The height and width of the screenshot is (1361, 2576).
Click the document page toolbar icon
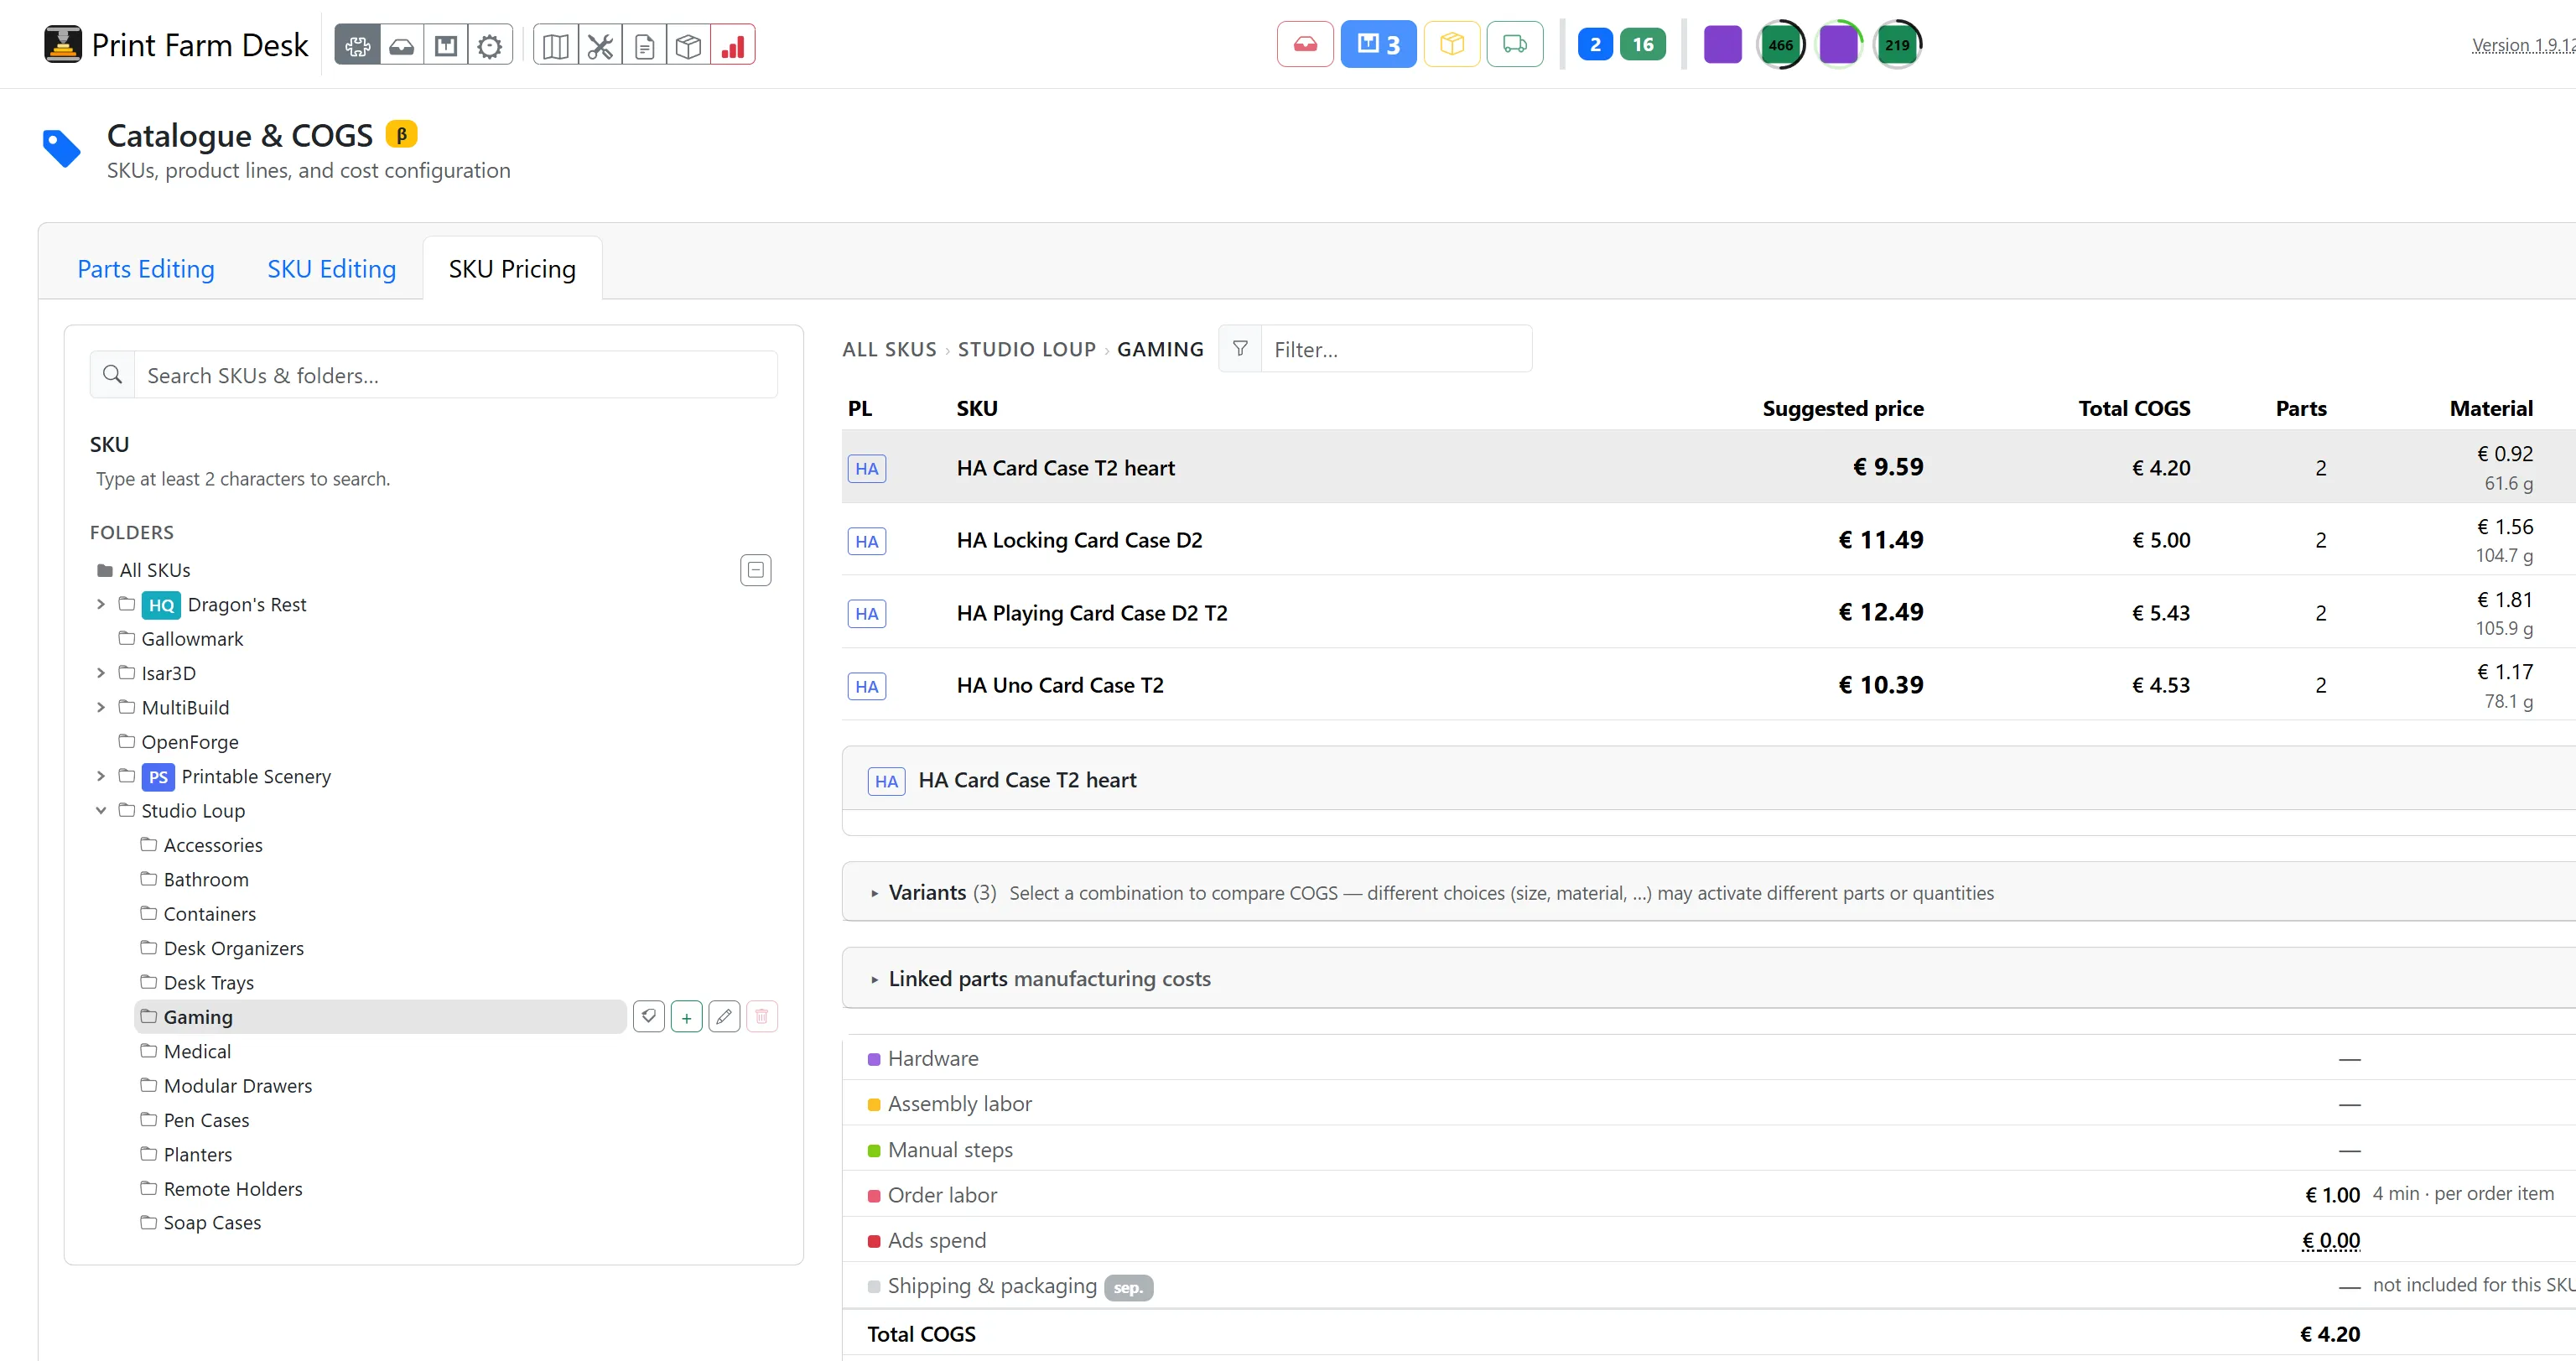(x=644, y=45)
